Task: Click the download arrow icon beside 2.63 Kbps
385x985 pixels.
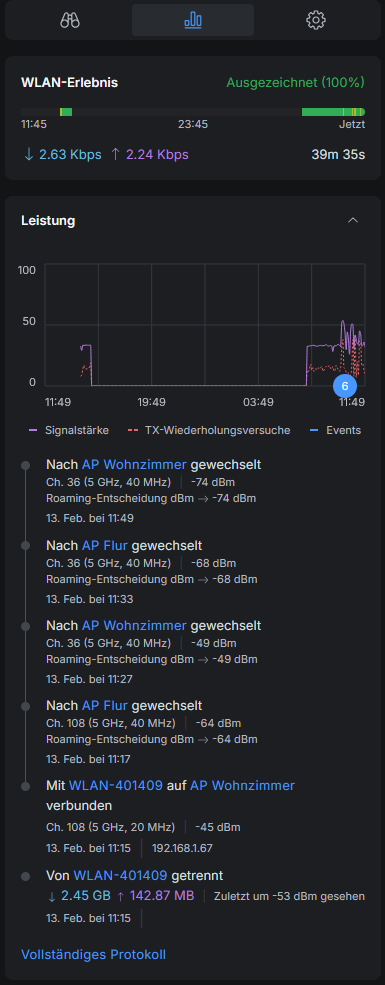Action: point(28,155)
